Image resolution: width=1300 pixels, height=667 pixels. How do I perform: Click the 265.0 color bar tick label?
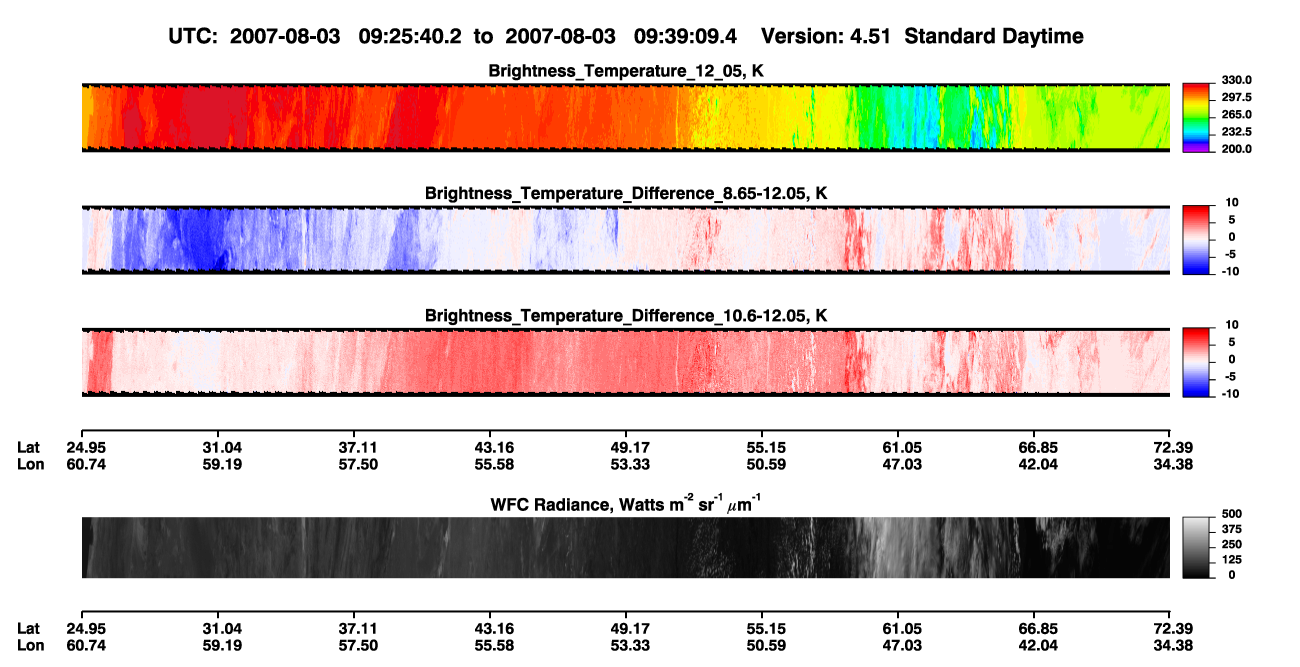pyautogui.click(x=1237, y=115)
